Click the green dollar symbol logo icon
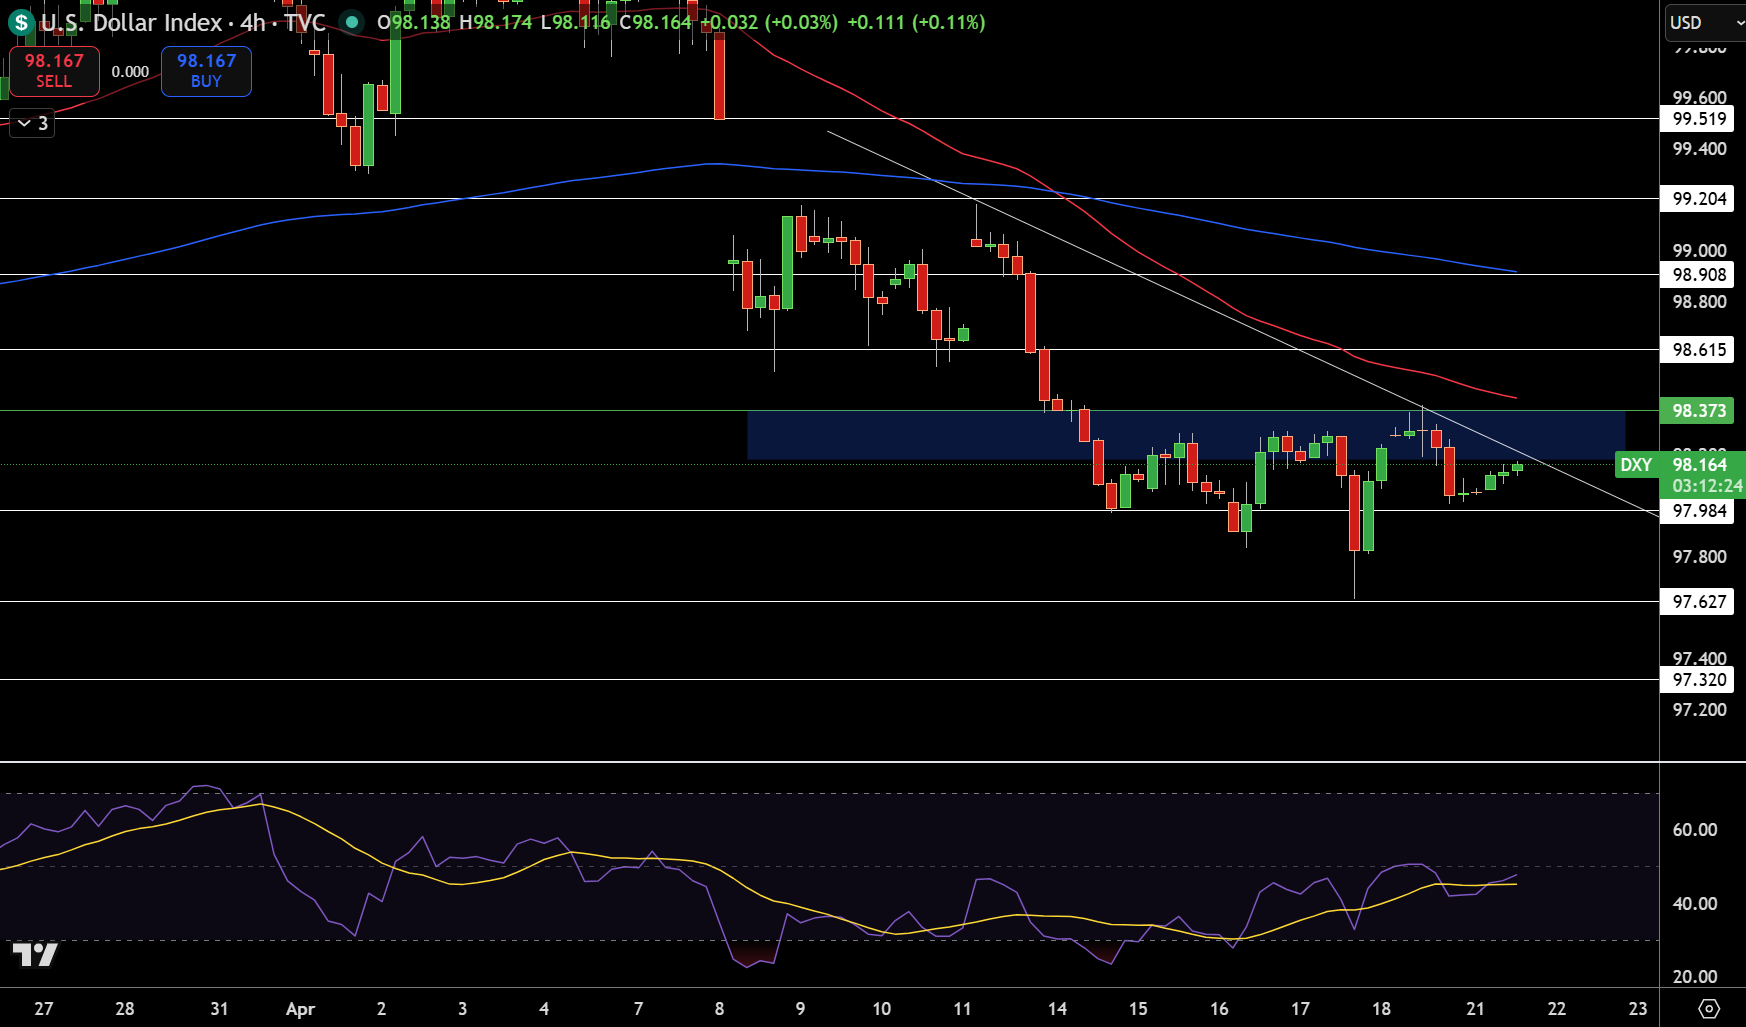 21,22
